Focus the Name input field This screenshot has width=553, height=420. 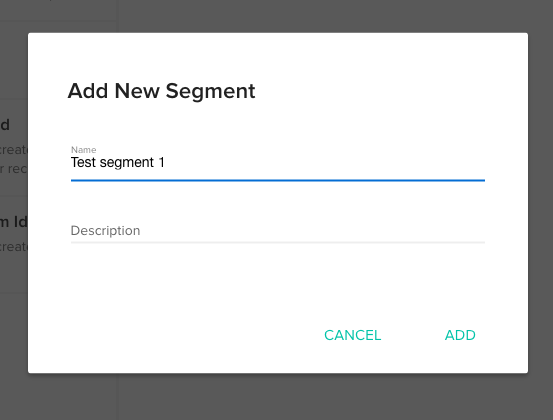pos(278,163)
